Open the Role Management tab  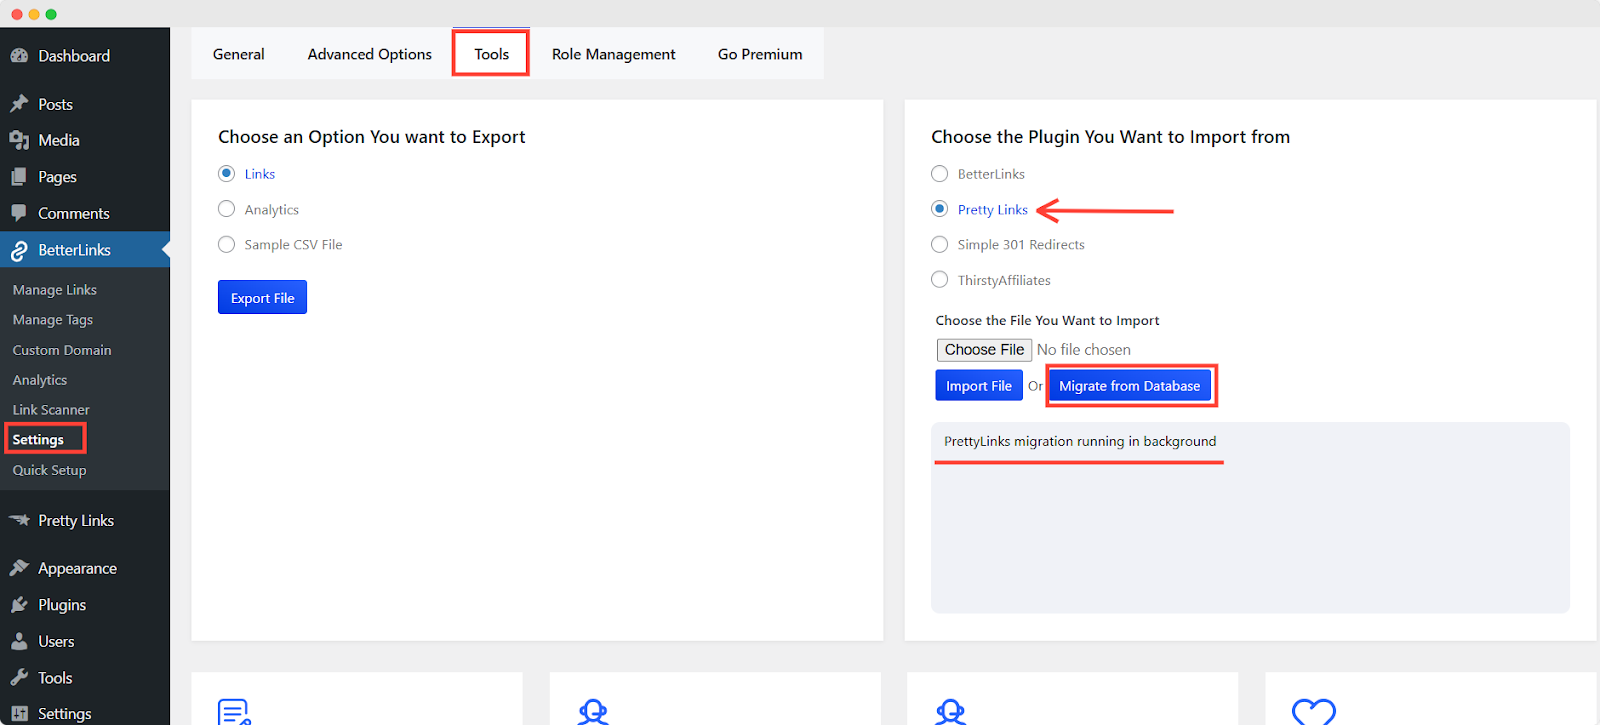pyautogui.click(x=613, y=54)
